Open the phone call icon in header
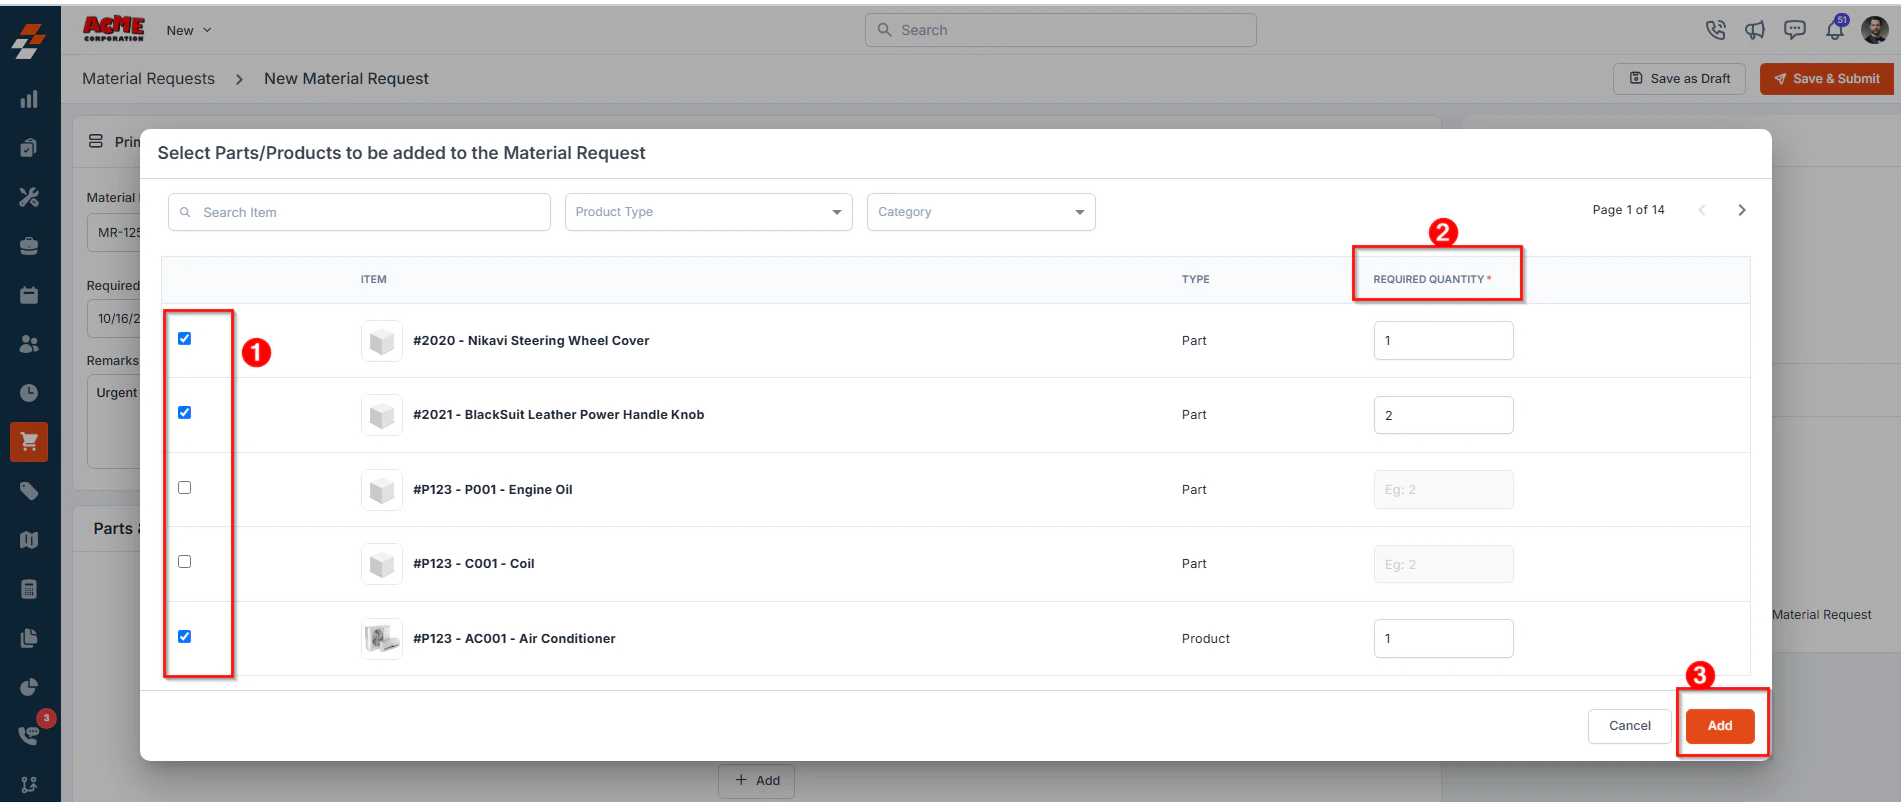 click(1716, 30)
